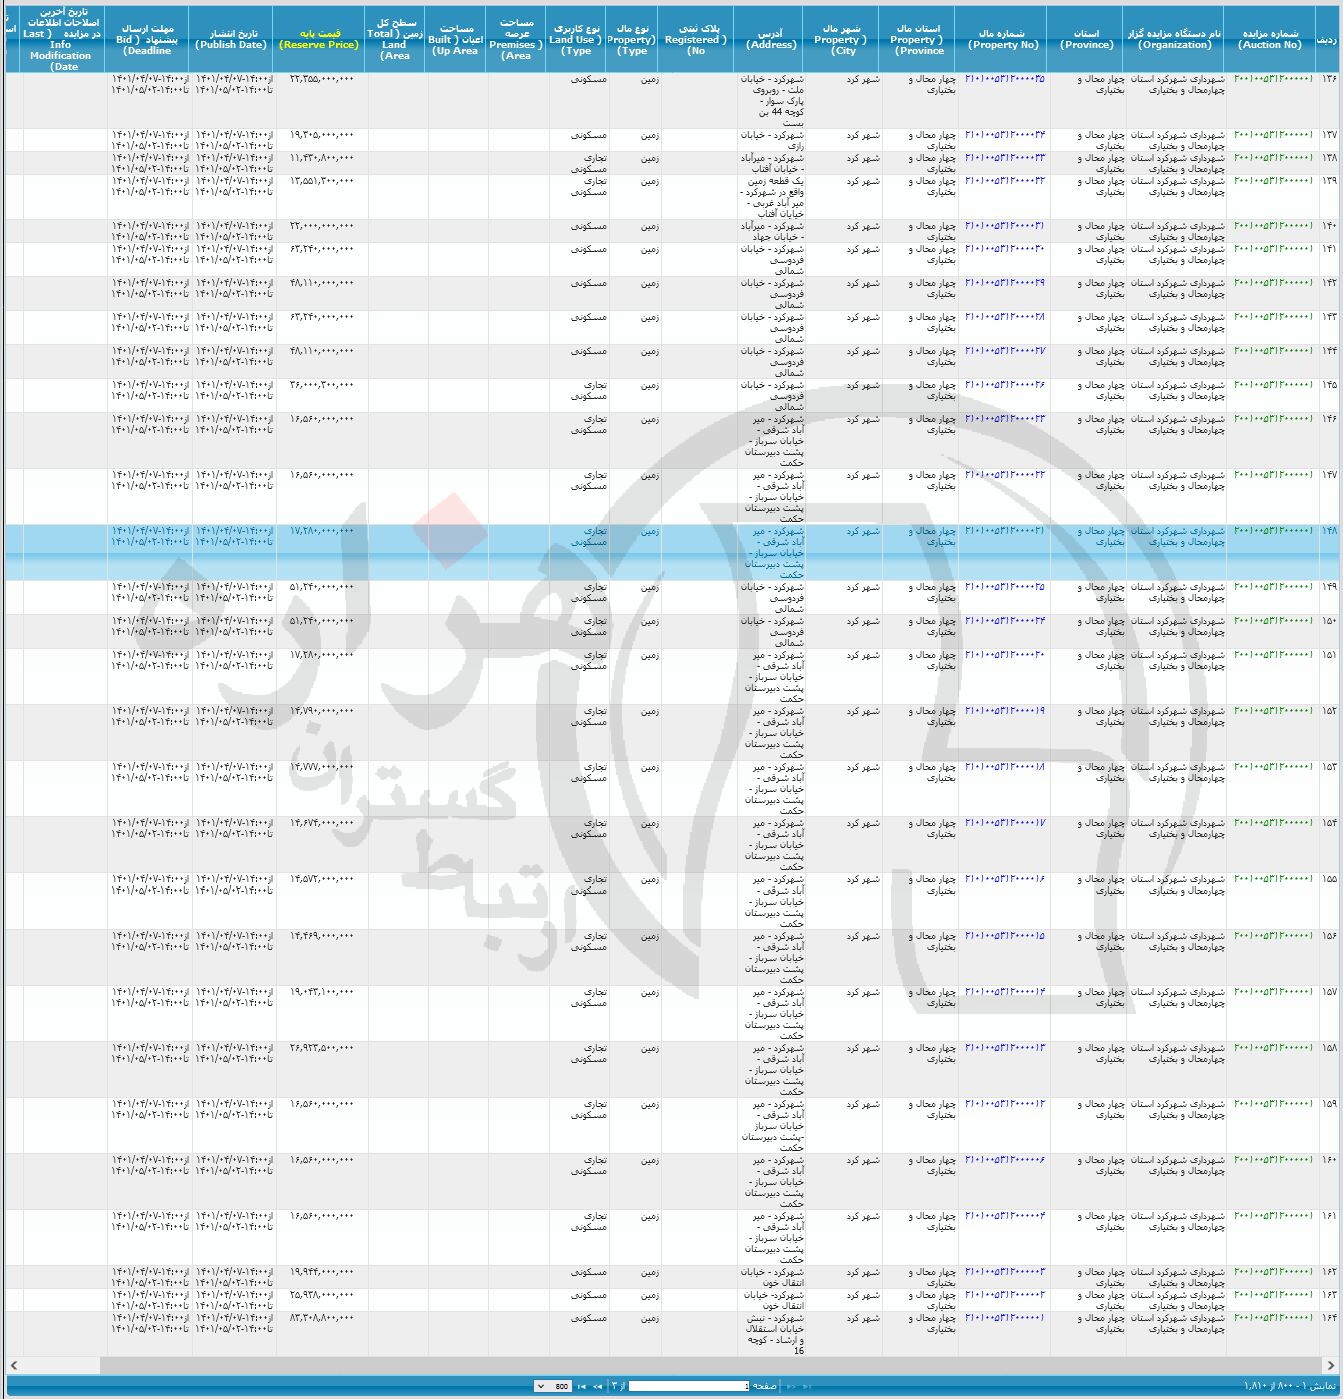Select the row number cell ۱۶۰
This screenshot has width=1343, height=1399.
[1329, 1181]
